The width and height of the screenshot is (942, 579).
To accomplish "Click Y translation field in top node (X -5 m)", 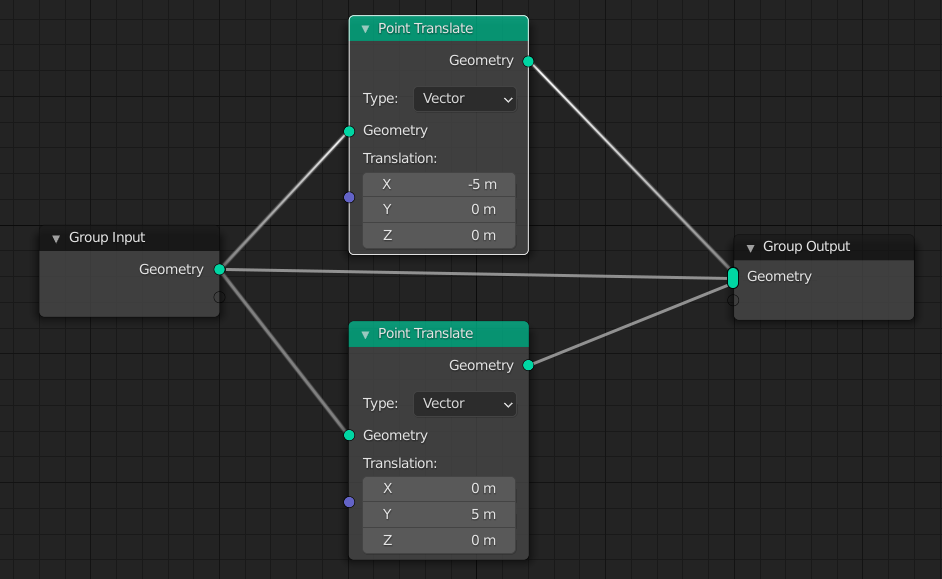I will pyautogui.click(x=439, y=210).
